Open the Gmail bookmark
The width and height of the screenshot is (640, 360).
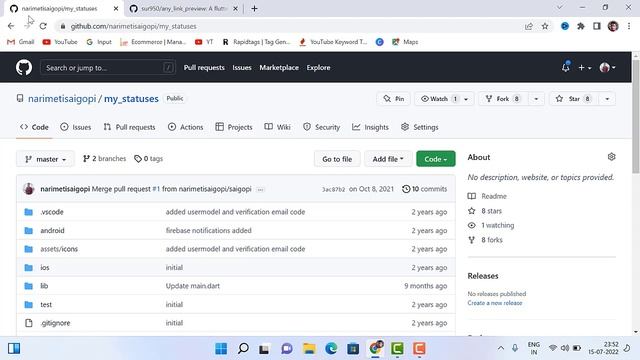click(21, 42)
